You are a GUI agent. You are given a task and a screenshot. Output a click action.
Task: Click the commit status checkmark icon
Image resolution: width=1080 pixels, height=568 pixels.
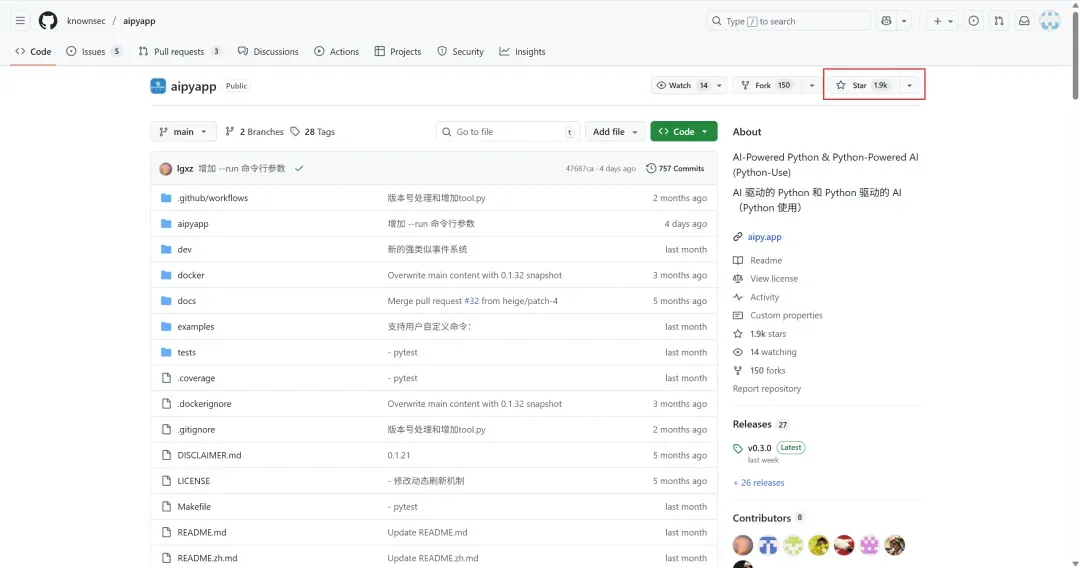point(299,169)
